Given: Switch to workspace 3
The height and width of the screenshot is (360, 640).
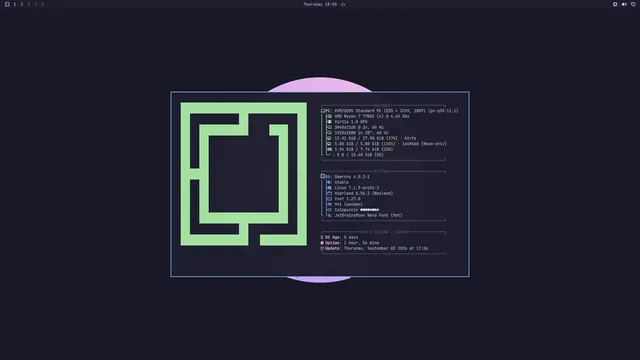Looking at the screenshot, I should [29, 4].
